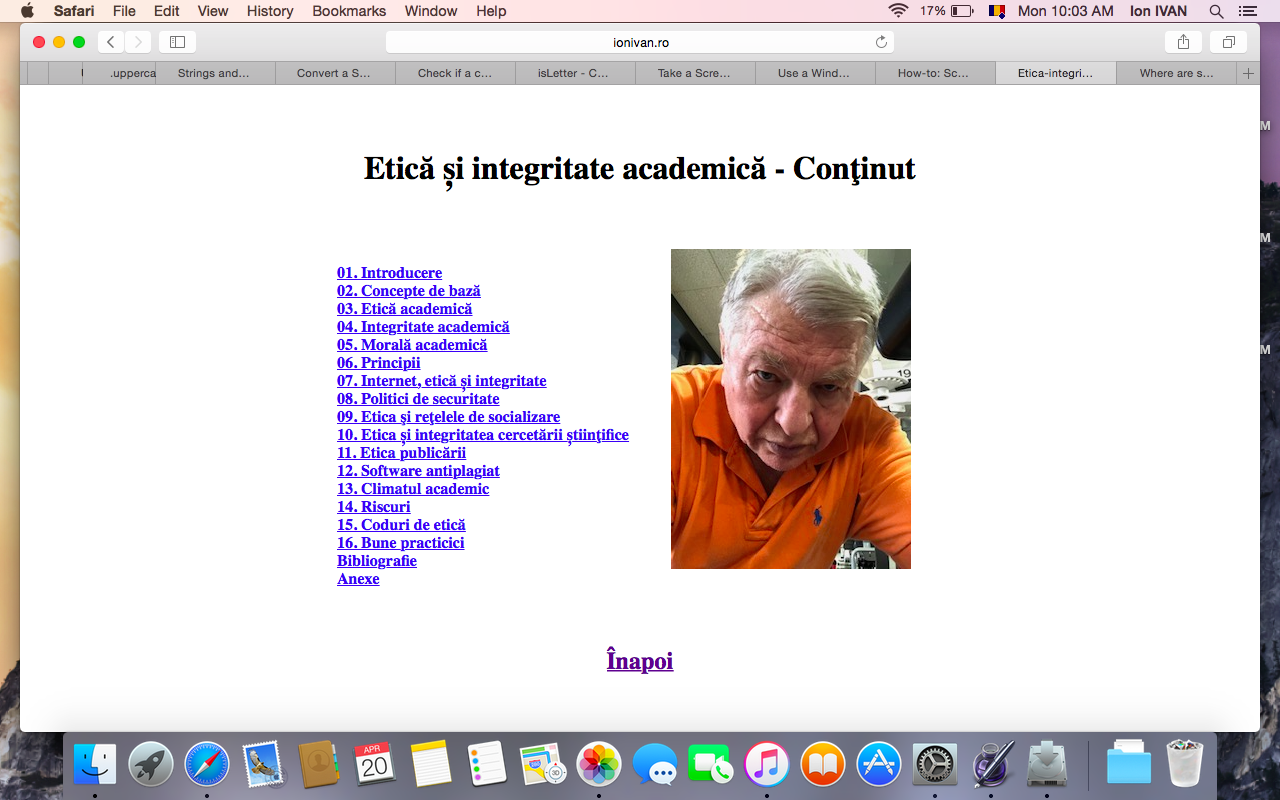This screenshot has height=800, width=1280.
Task: Open the Bookmarks menu
Action: click(x=349, y=11)
